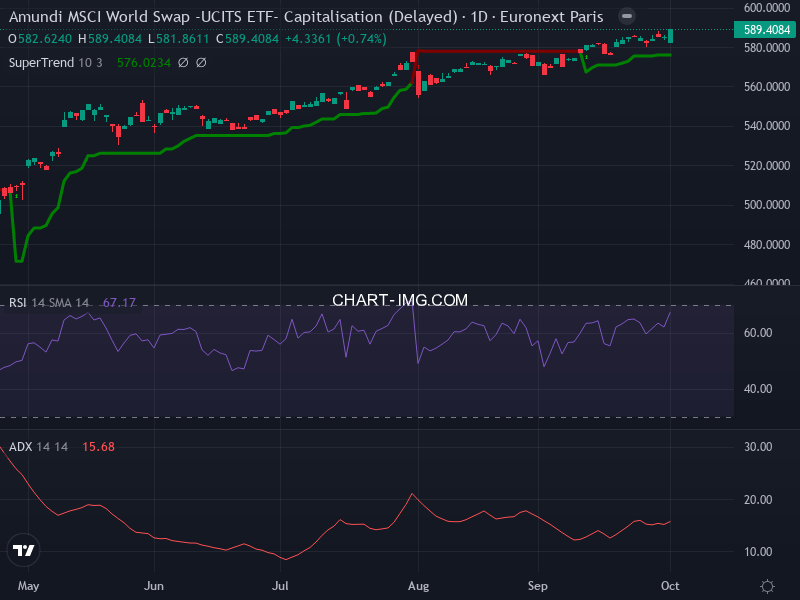The height and width of the screenshot is (600, 800).
Task: Click the latest green candle
Action: [x=670, y=36]
